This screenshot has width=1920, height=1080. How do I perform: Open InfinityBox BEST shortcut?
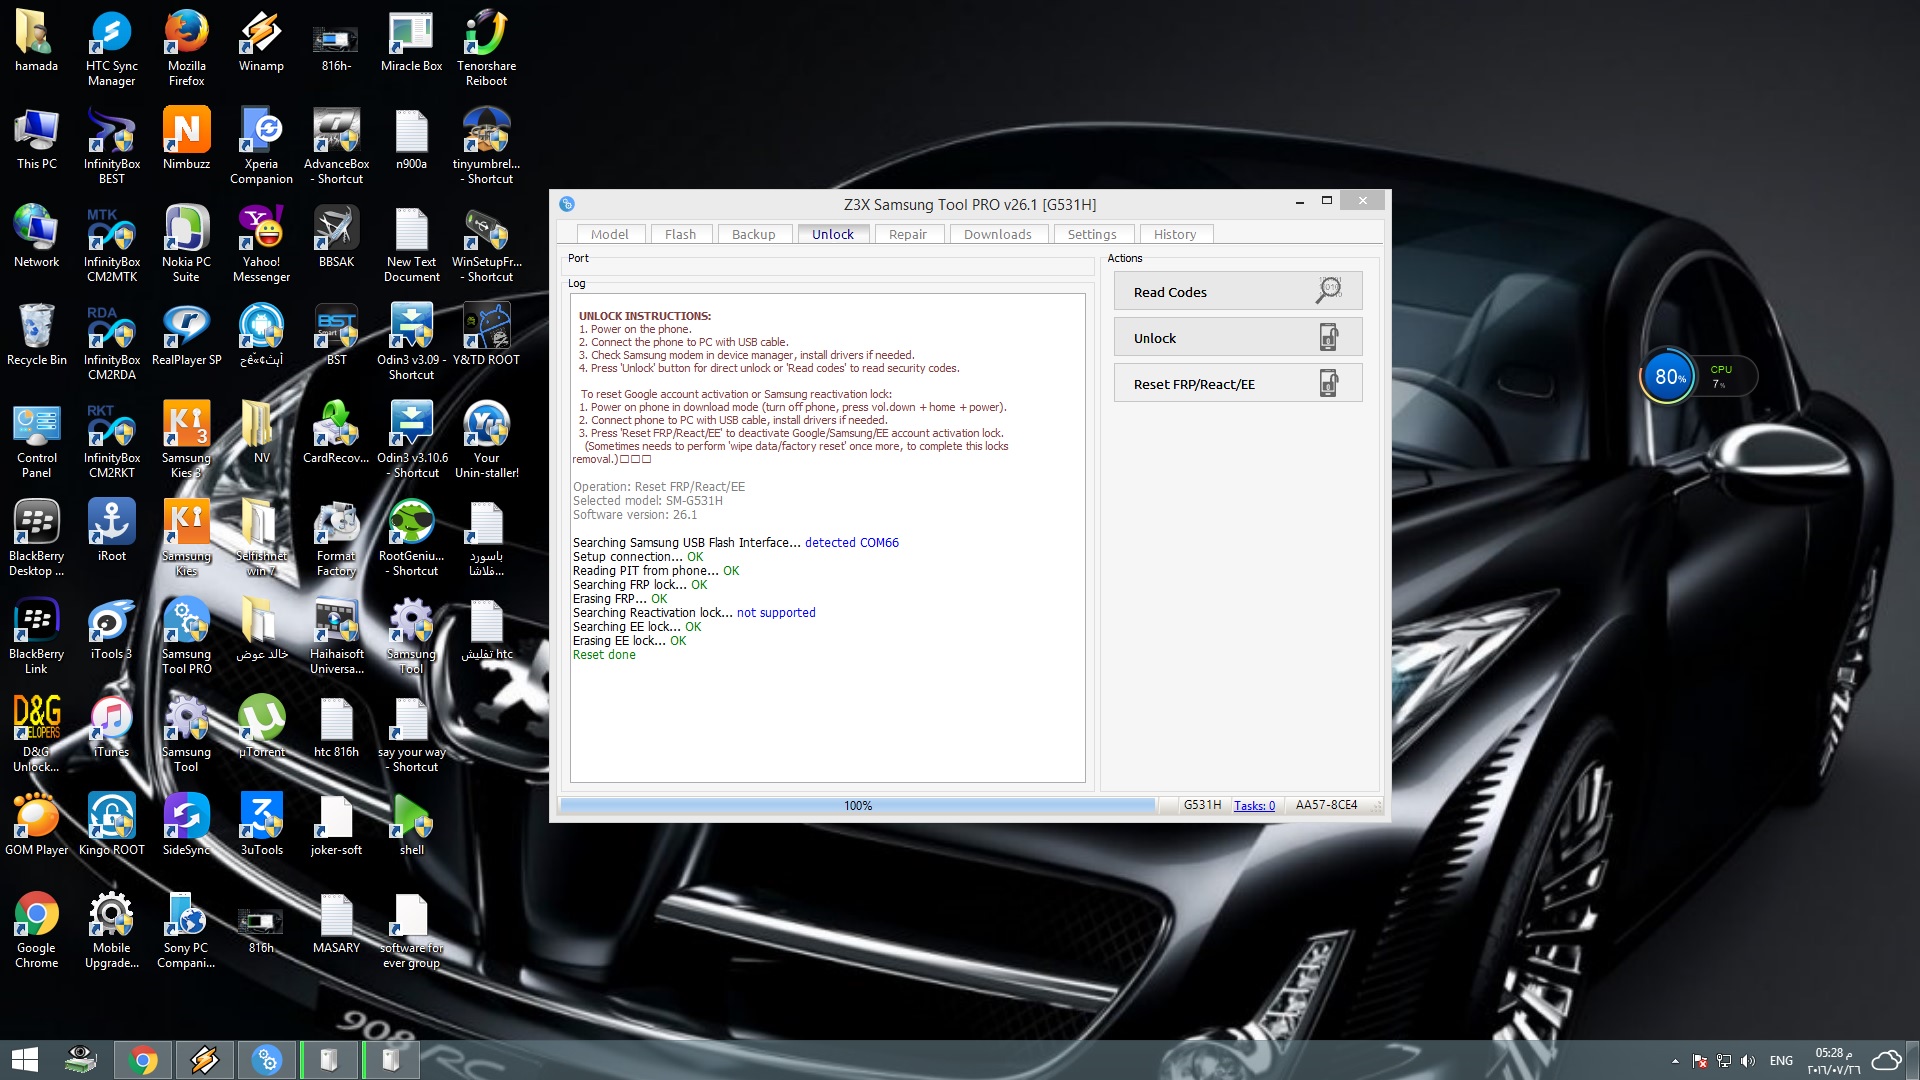111,146
